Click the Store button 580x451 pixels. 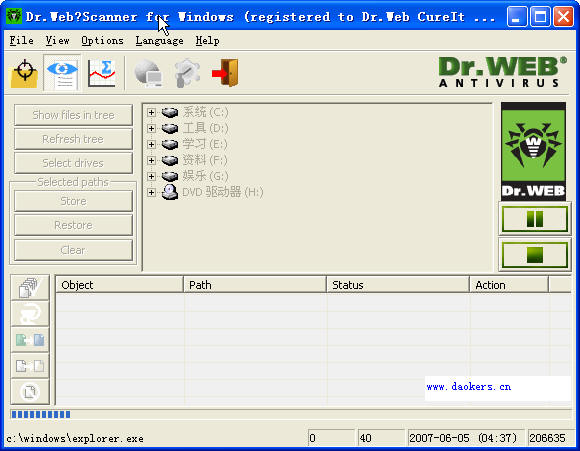73,201
